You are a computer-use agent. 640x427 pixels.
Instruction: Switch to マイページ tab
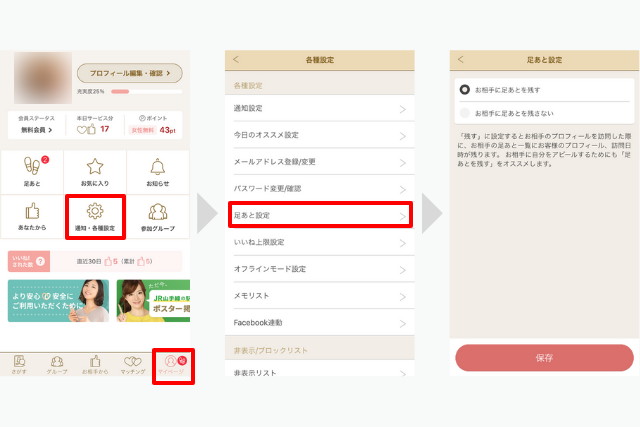[x=173, y=366]
